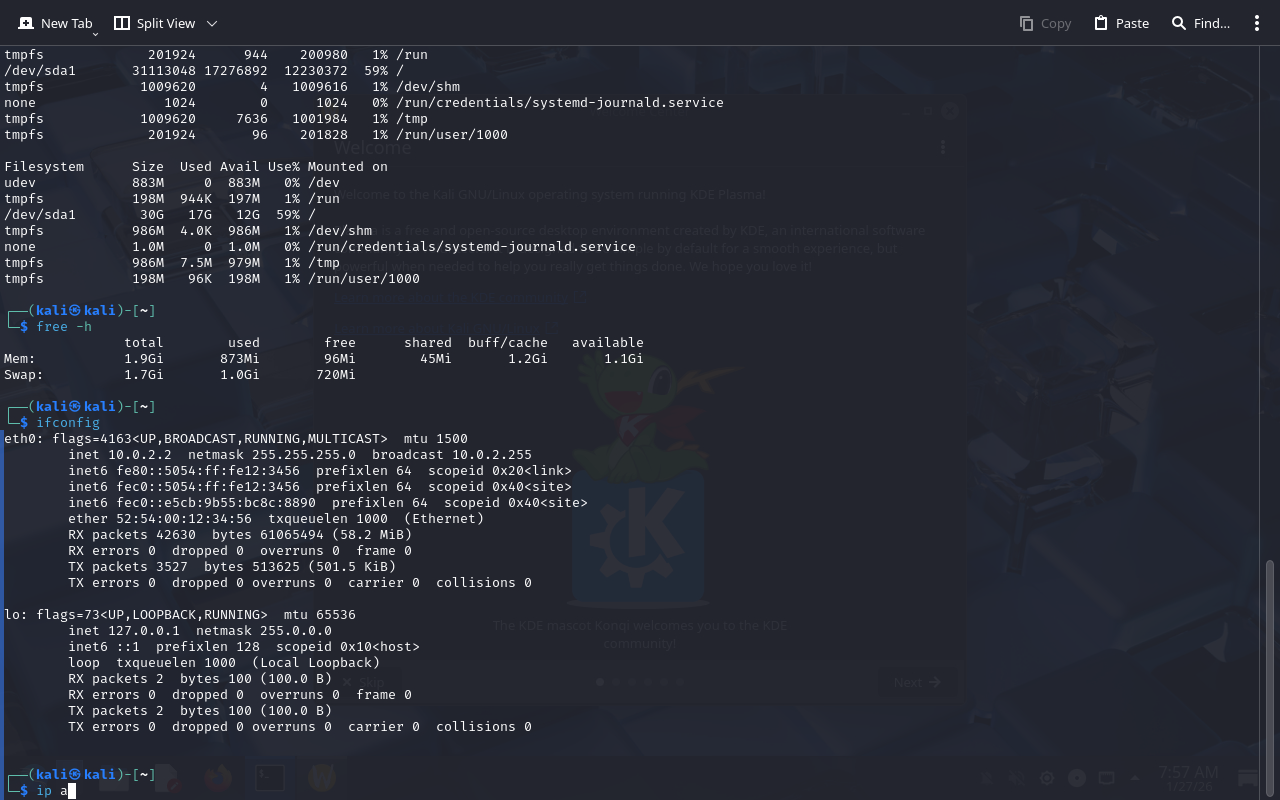Open the three-dot hamburger menu
Viewport: 1280px width, 800px height.
pyautogui.click(x=1257, y=23)
